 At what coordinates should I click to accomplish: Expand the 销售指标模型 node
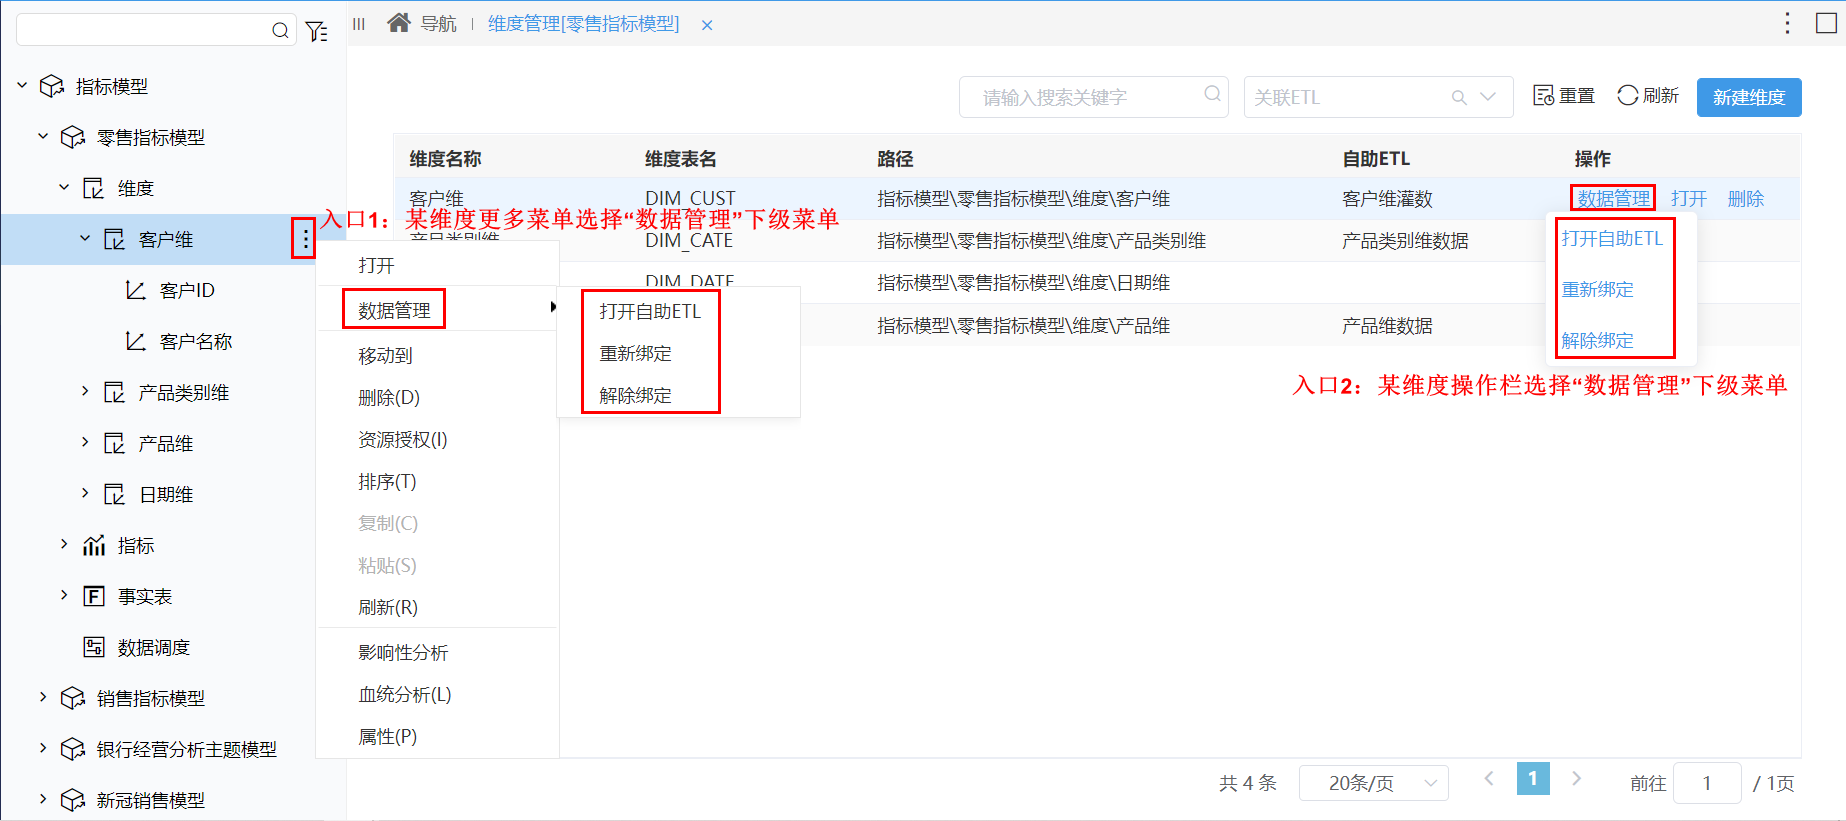coord(43,697)
